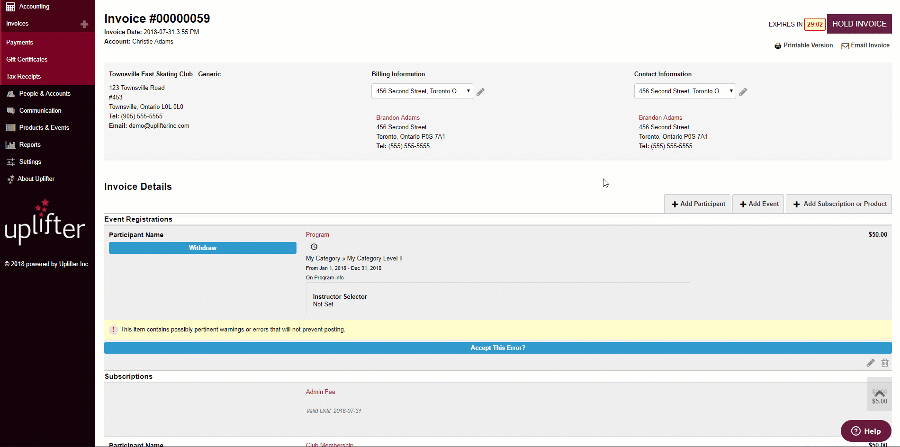The image size is (900, 447).
Task: Click the clock icon under Program
Action: click(314, 247)
